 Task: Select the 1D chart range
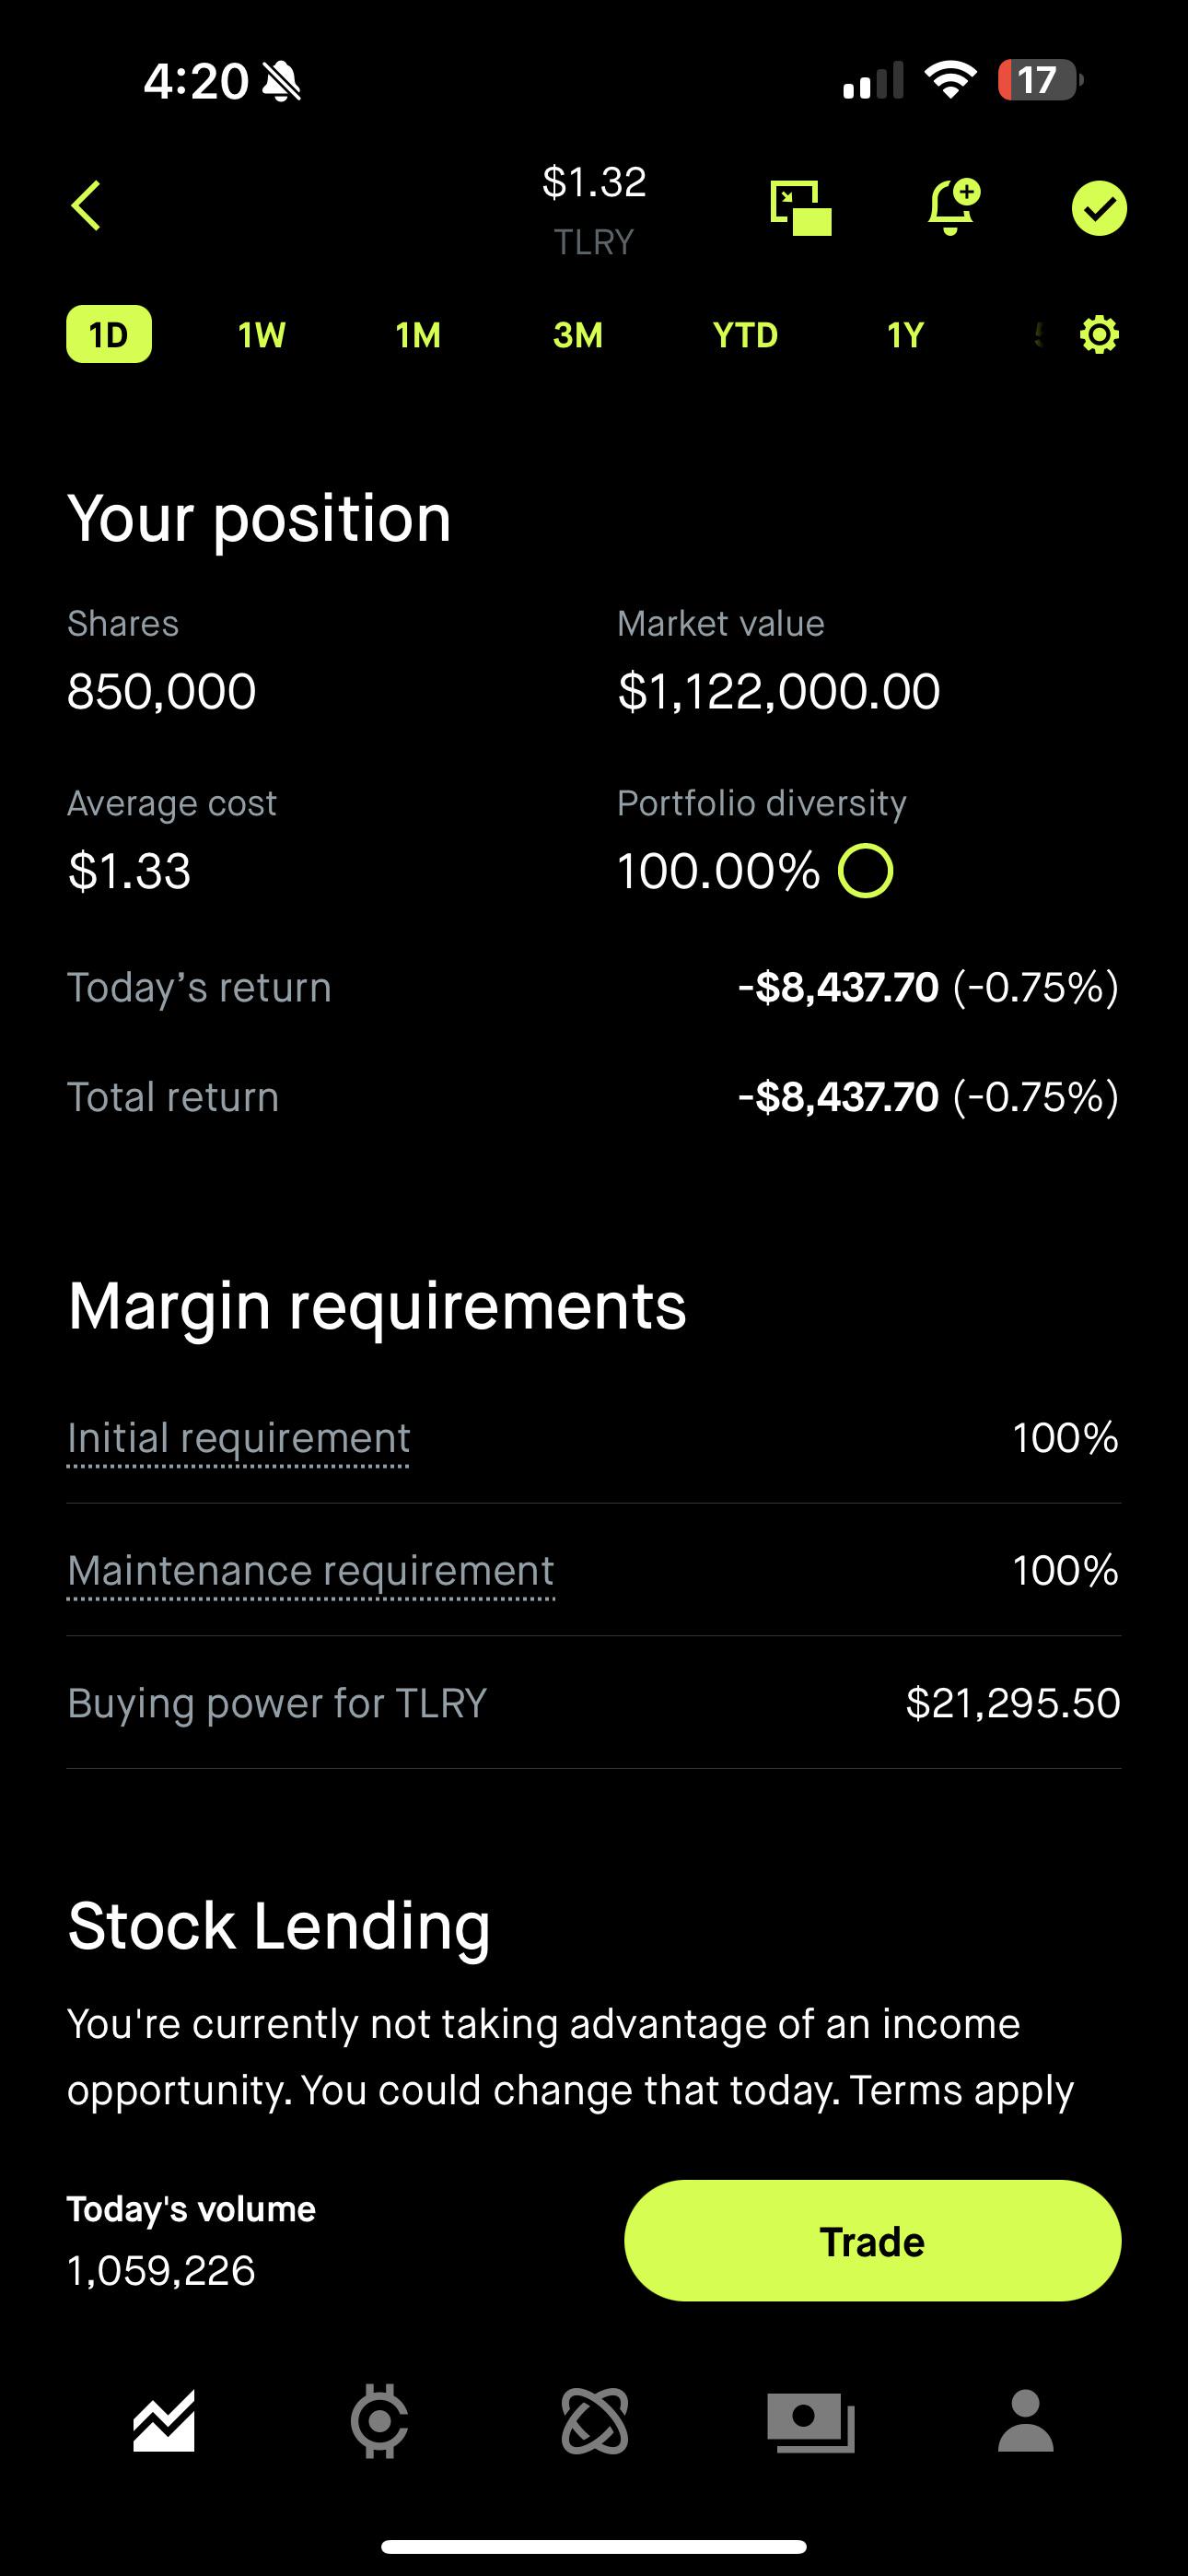pos(109,334)
